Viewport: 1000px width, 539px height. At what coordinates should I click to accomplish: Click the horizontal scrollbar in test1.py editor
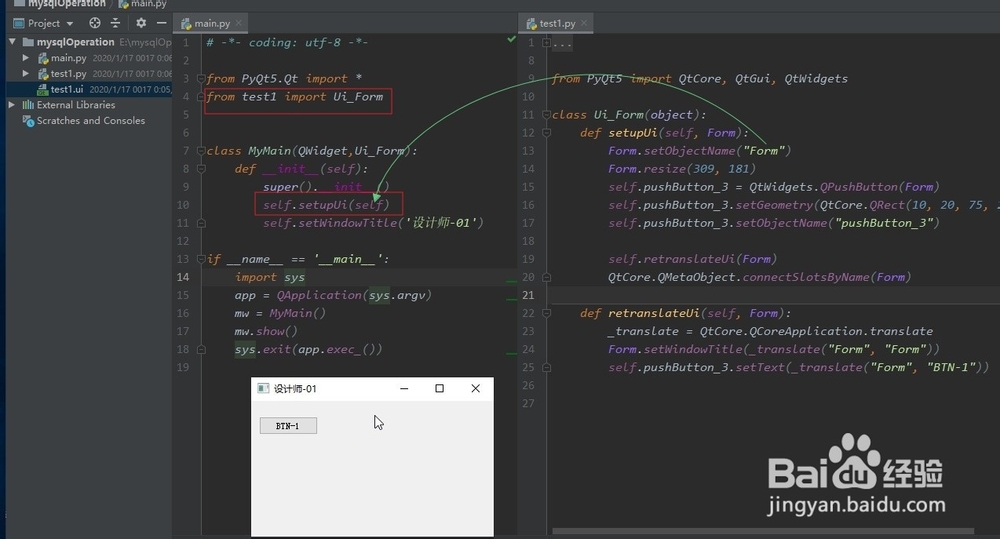(763, 531)
